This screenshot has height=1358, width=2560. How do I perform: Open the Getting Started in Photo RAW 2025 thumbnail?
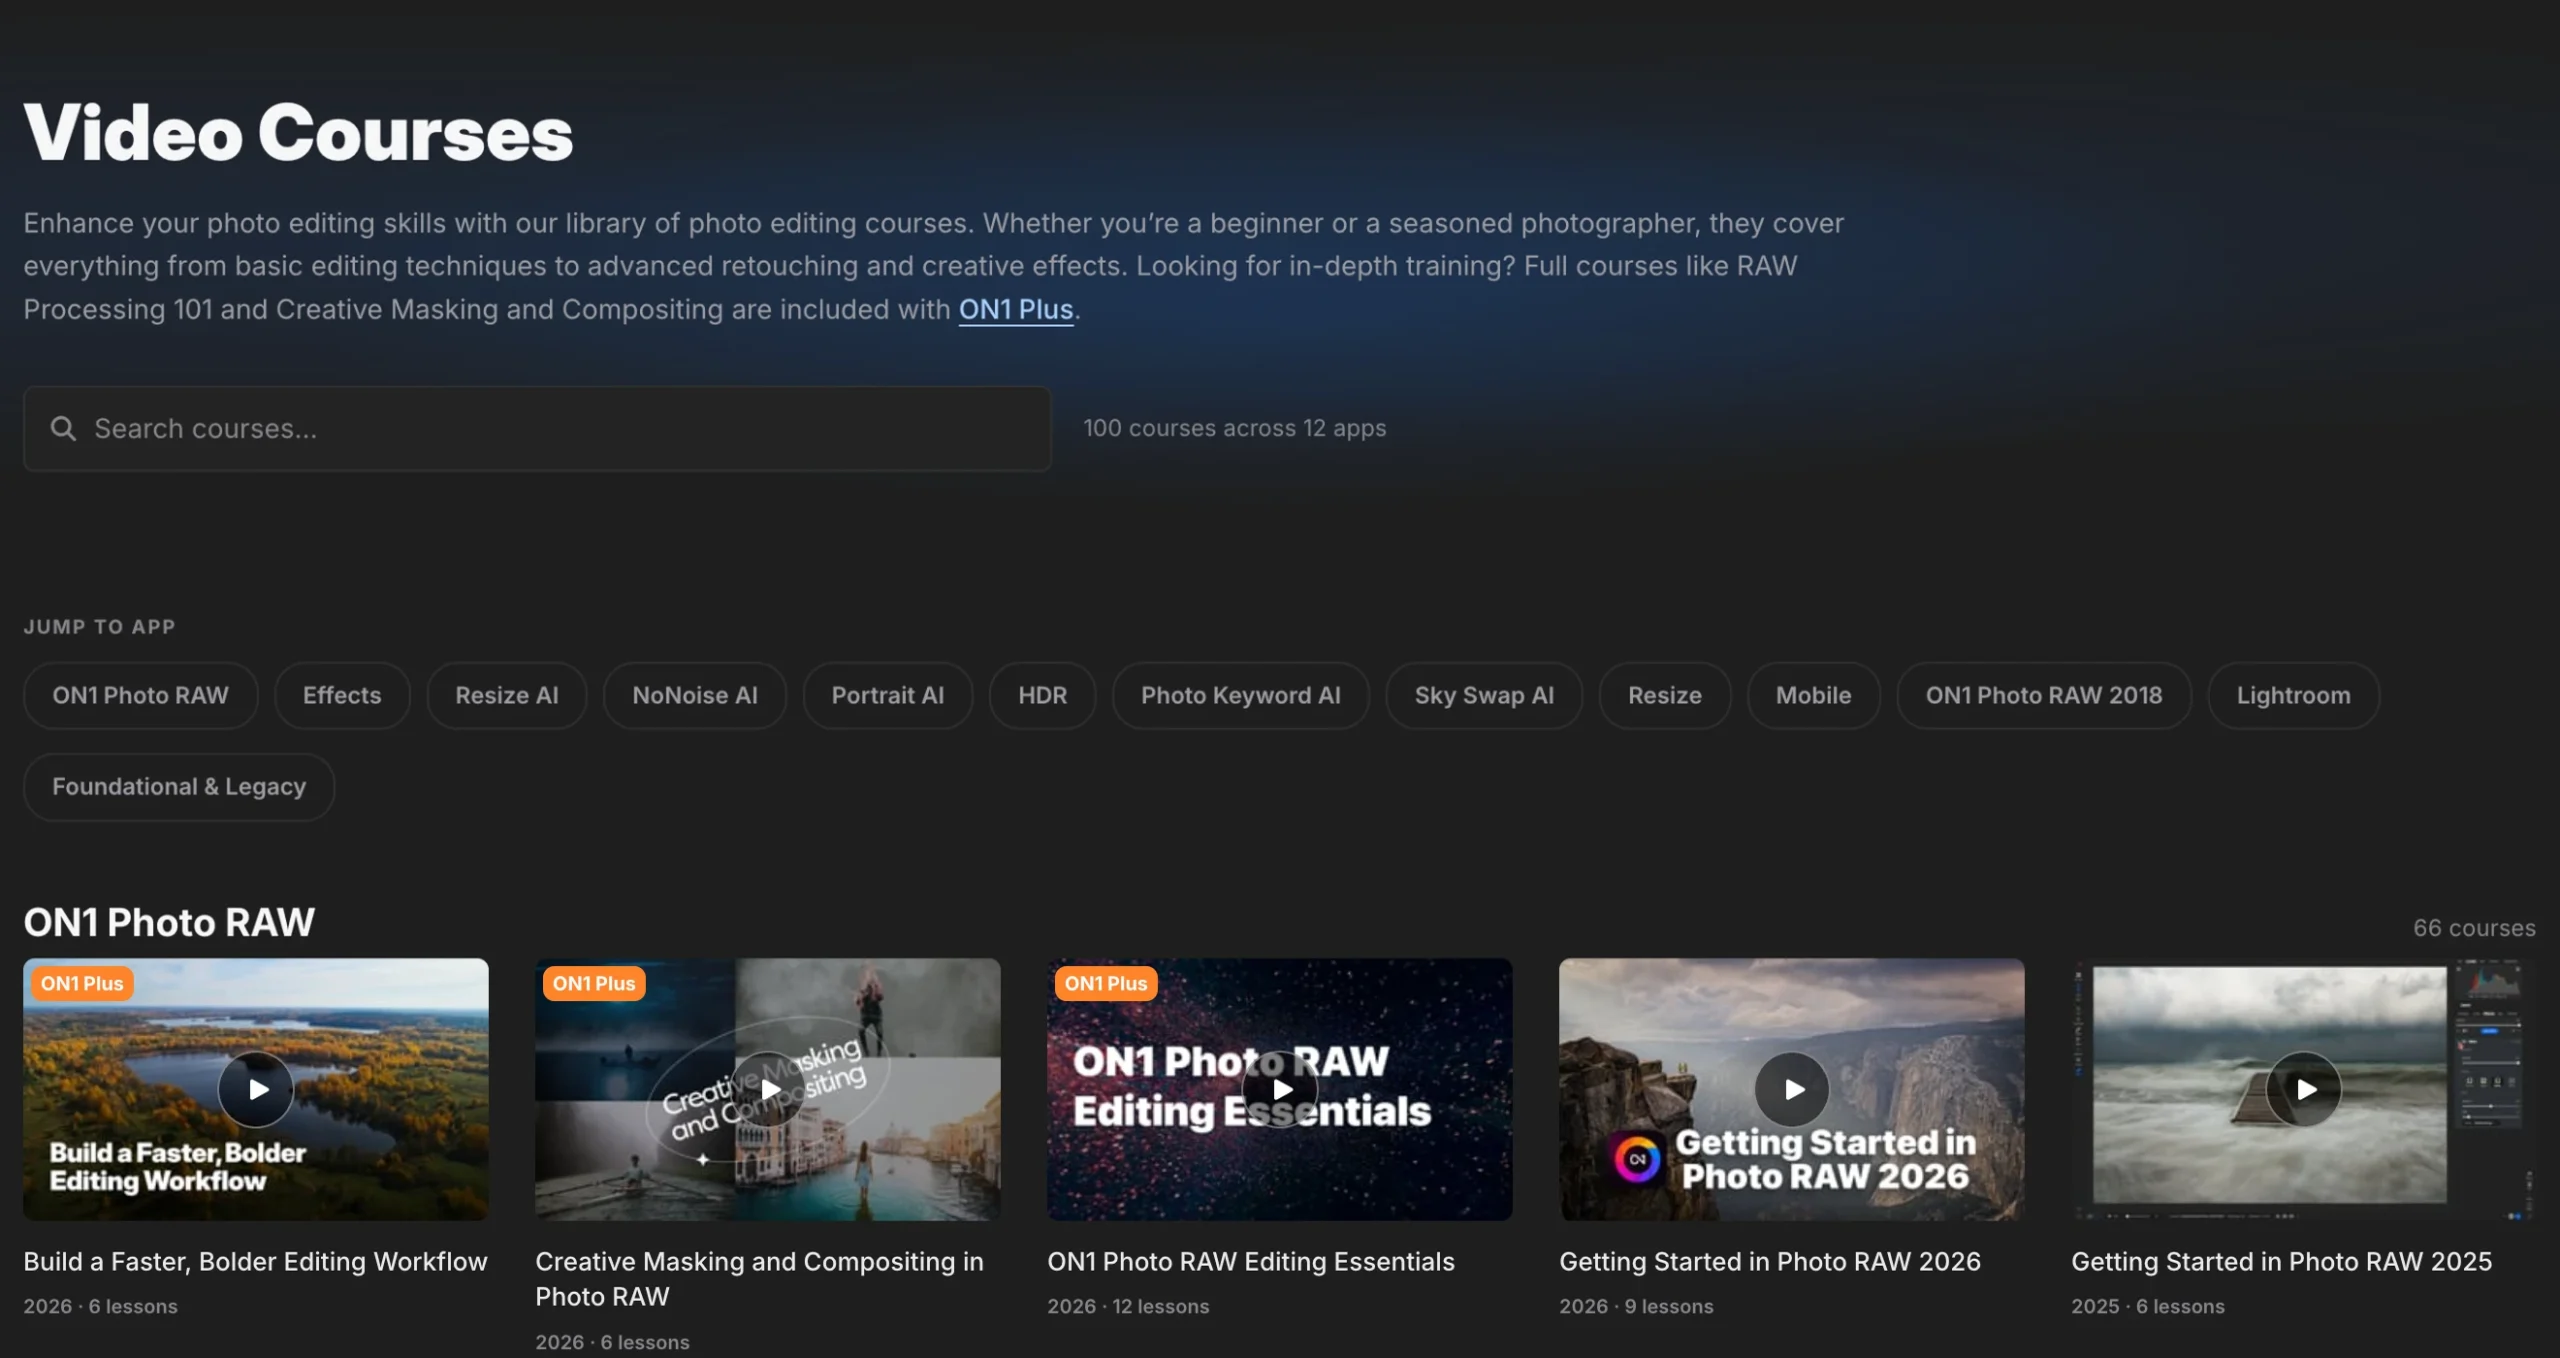point(2304,1089)
